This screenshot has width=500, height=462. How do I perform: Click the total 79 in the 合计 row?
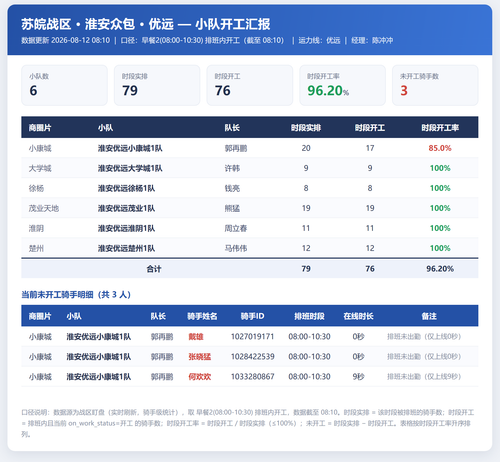coord(306,269)
